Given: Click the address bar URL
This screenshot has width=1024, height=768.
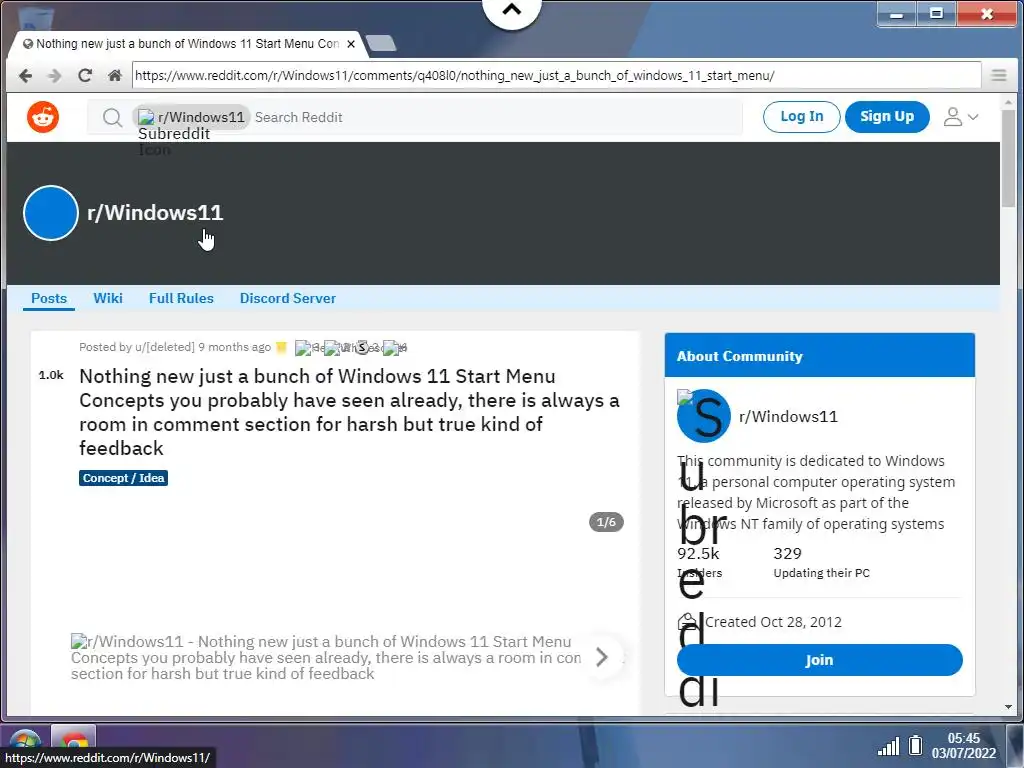Looking at the screenshot, I should click(556, 76).
